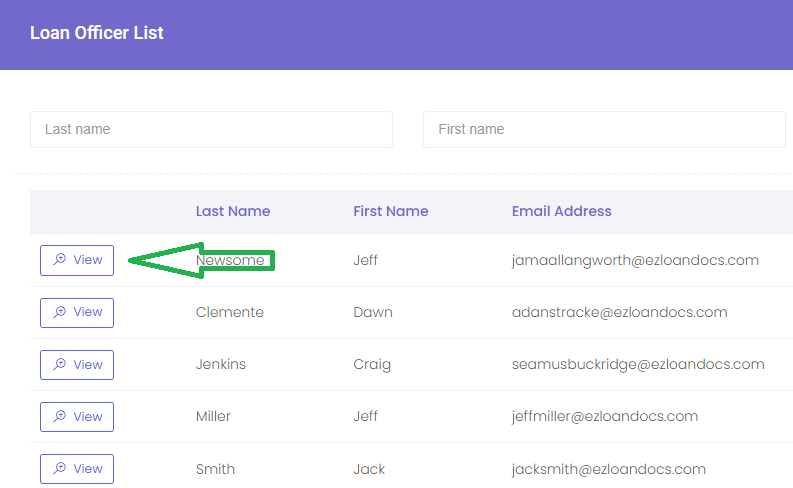Sort by First Name column header

[x=390, y=211]
